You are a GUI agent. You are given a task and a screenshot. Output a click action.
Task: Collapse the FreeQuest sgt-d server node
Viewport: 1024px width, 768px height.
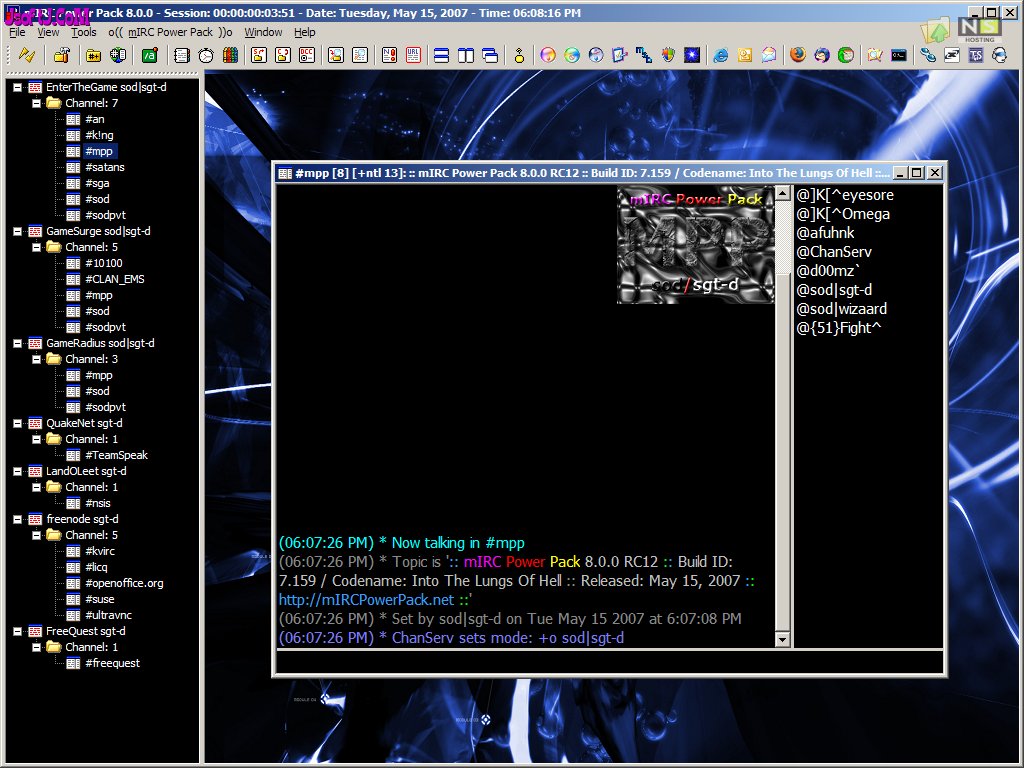coord(18,631)
